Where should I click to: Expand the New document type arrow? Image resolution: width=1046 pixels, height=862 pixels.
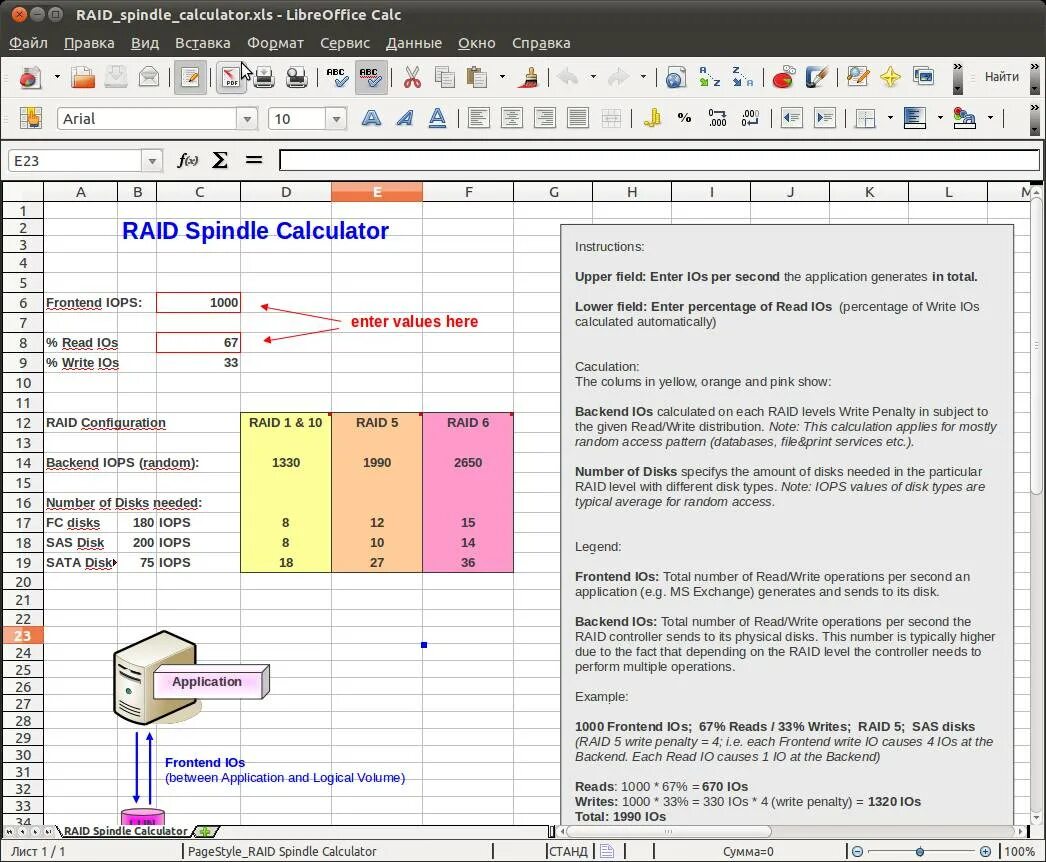tap(57, 77)
